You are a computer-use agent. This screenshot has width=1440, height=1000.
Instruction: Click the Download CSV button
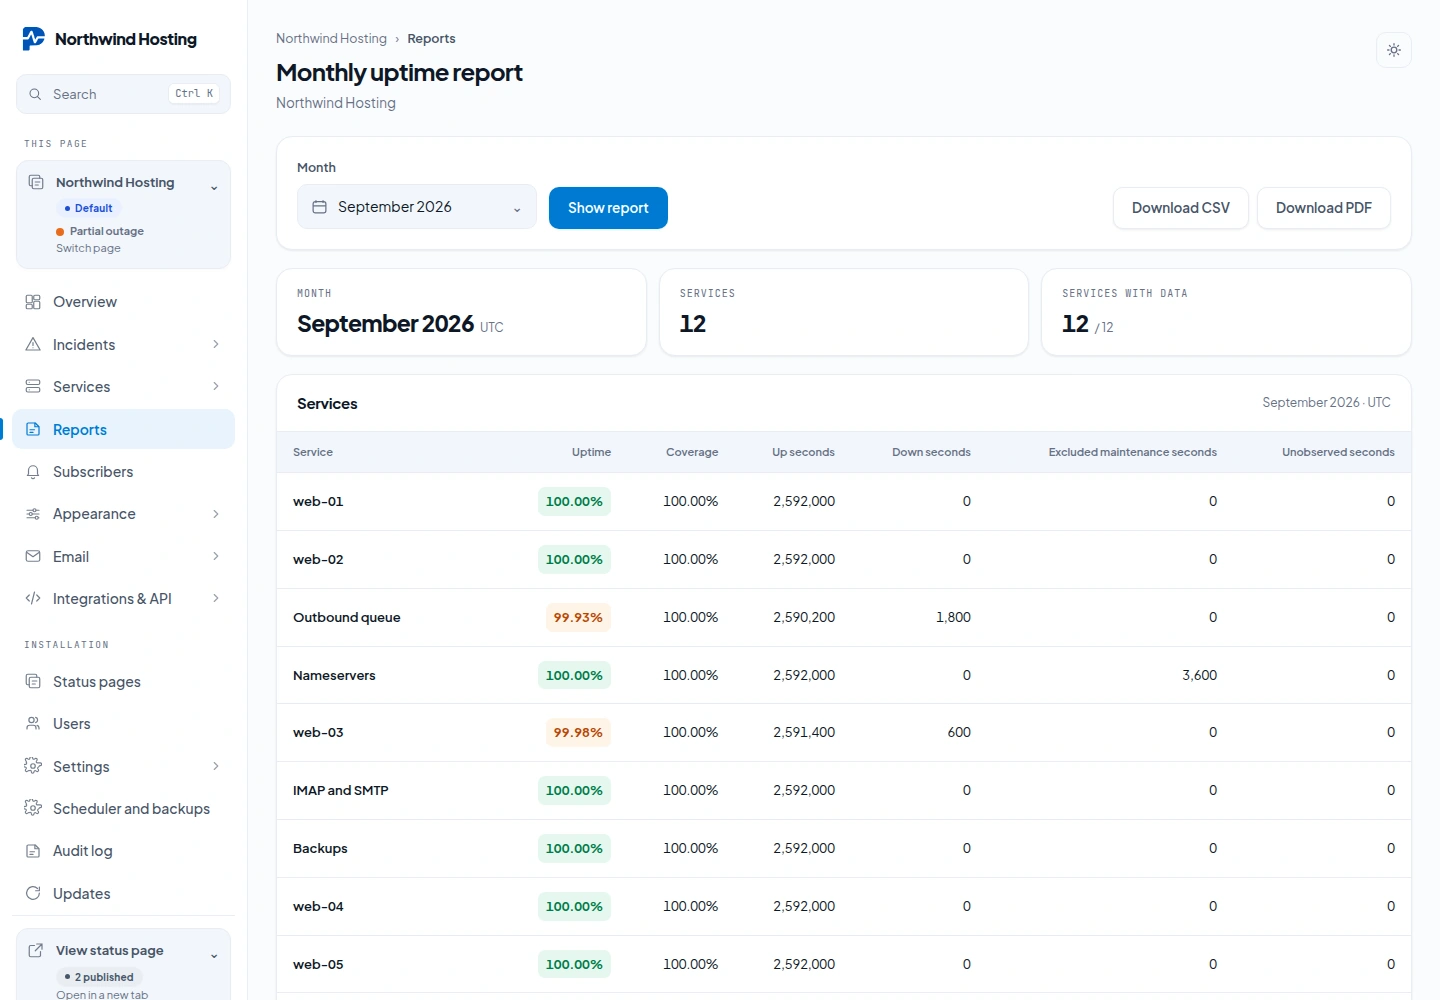pos(1181,208)
